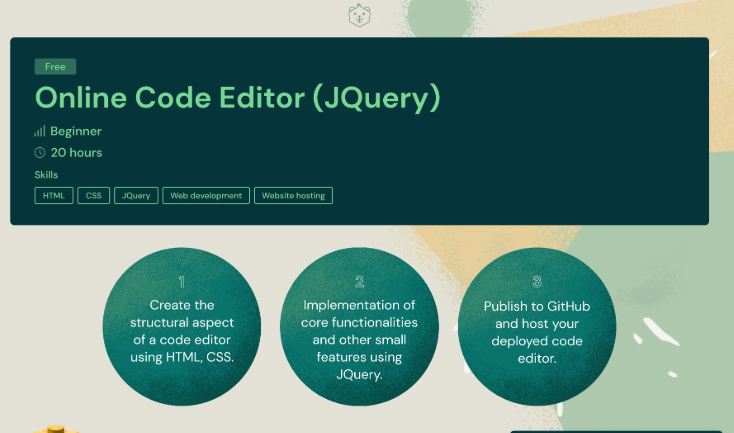
Task: Click the Free badge
Action: click(x=55, y=66)
